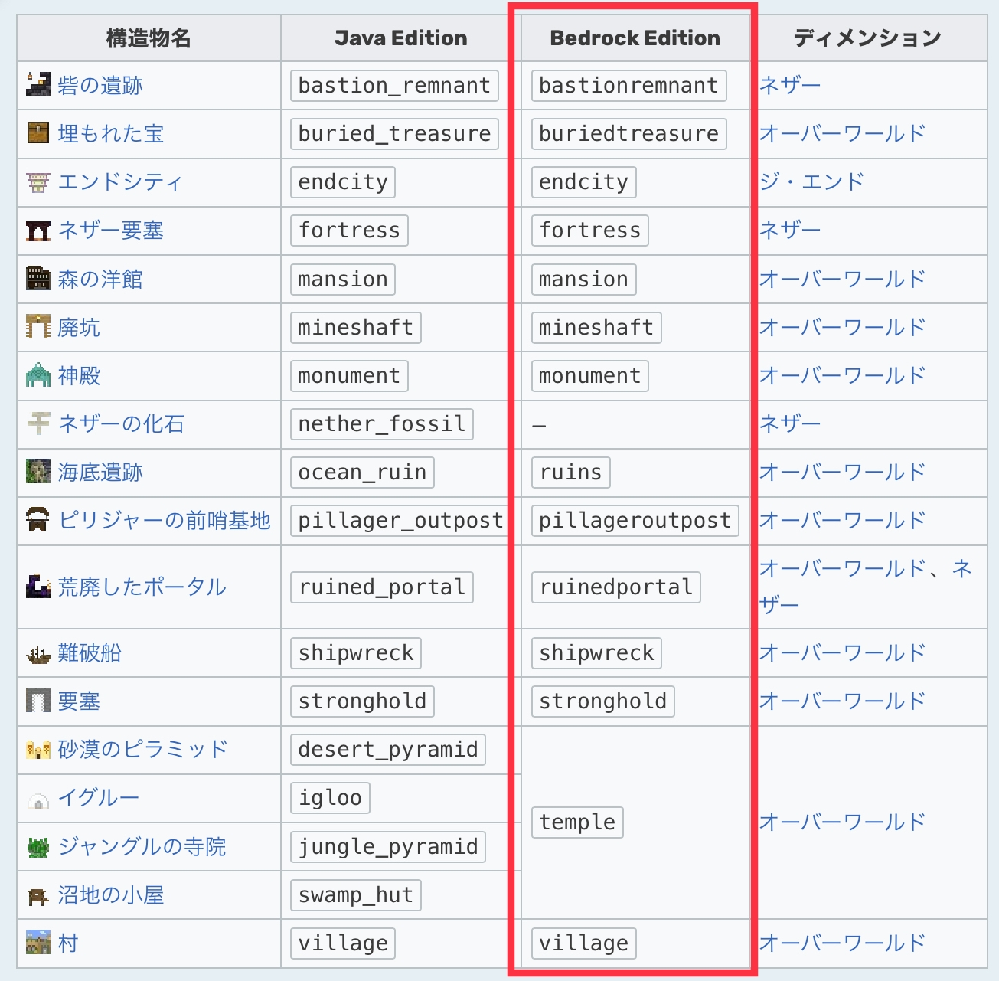Open the 埋もれた宝 link
This screenshot has height=981, width=999.
111,134
